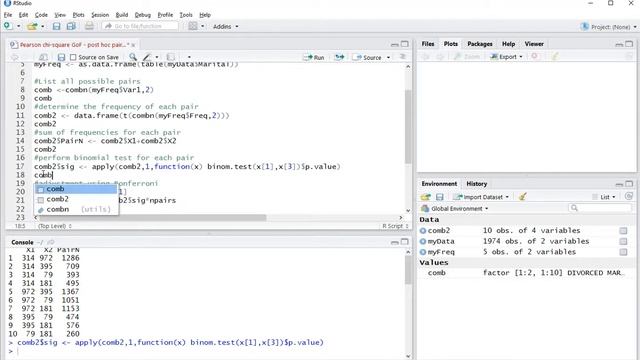Click the Open File folder icon
This screenshot has height=360, width=640.
point(32,27)
